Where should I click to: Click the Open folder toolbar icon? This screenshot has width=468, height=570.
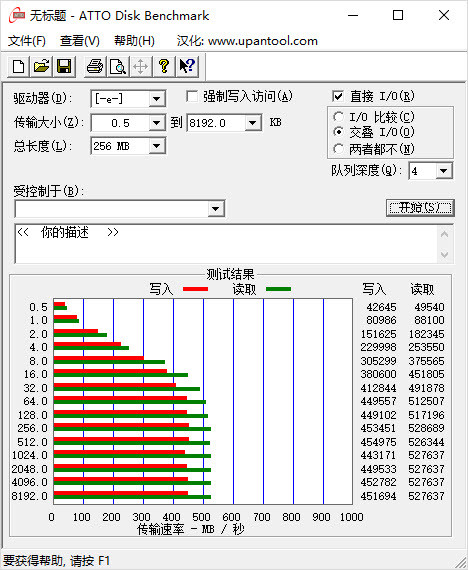point(41,67)
